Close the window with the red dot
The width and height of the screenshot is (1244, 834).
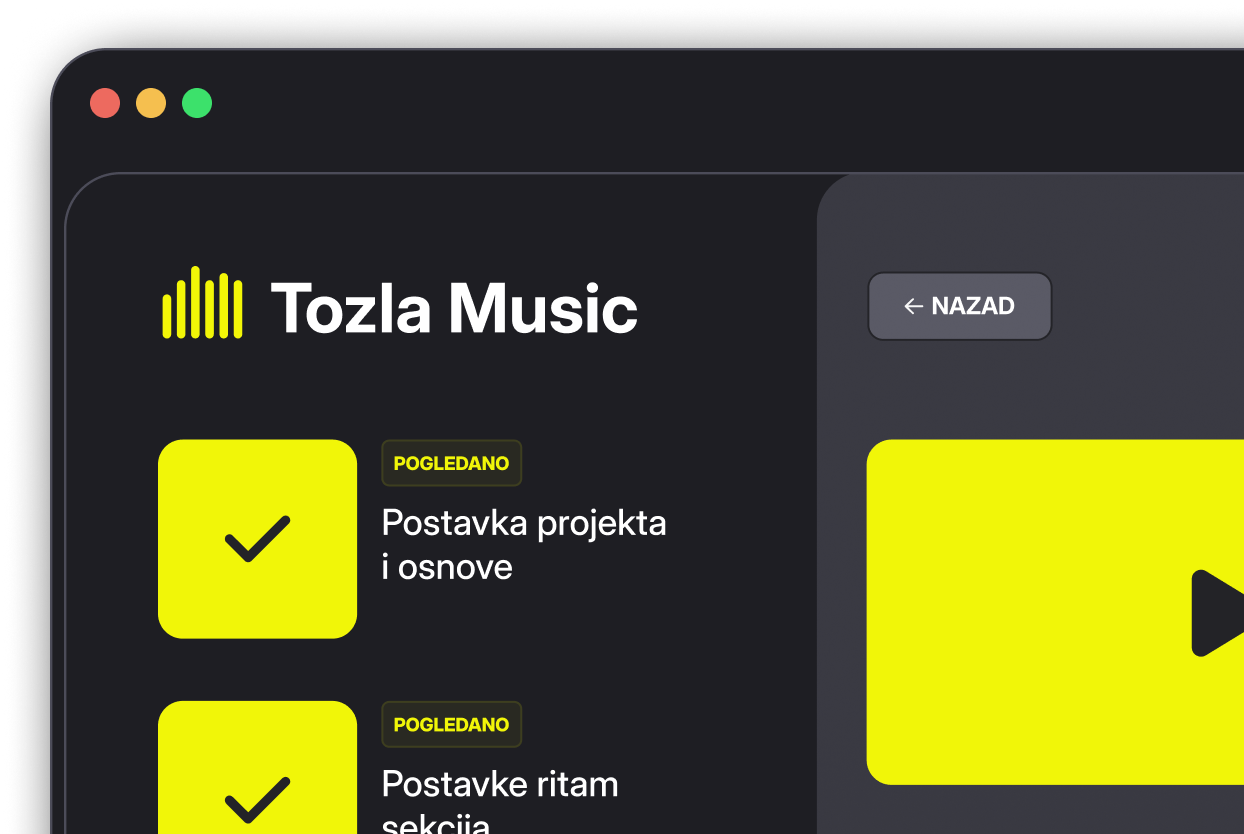[105, 103]
